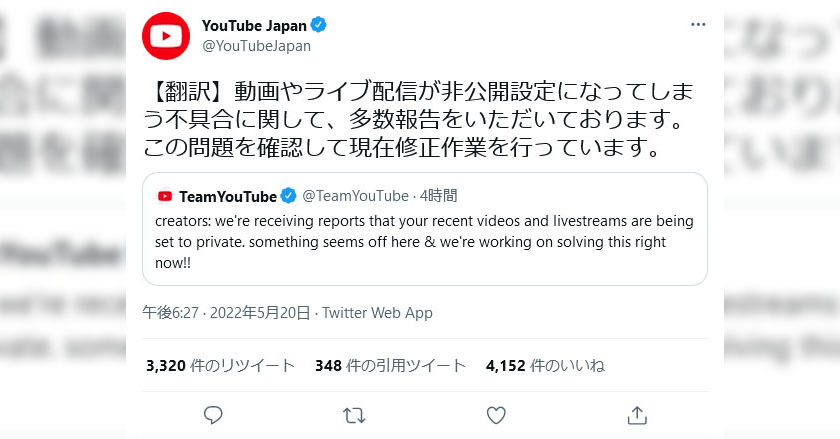The height and width of the screenshot is (439, 840).
Task: View the 348 件の引用ツイート list
Action: pyautogui.click(x=390, y=366)
